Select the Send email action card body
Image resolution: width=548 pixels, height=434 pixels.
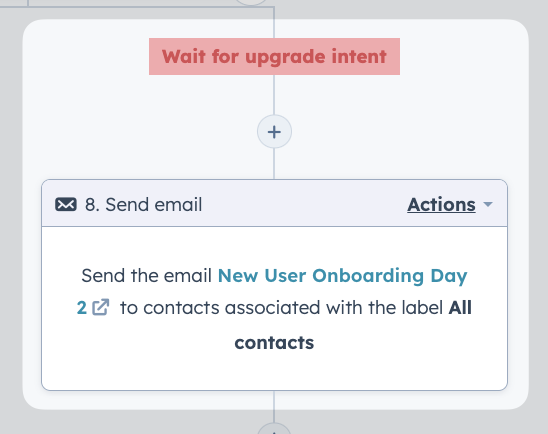click(274, 308)
